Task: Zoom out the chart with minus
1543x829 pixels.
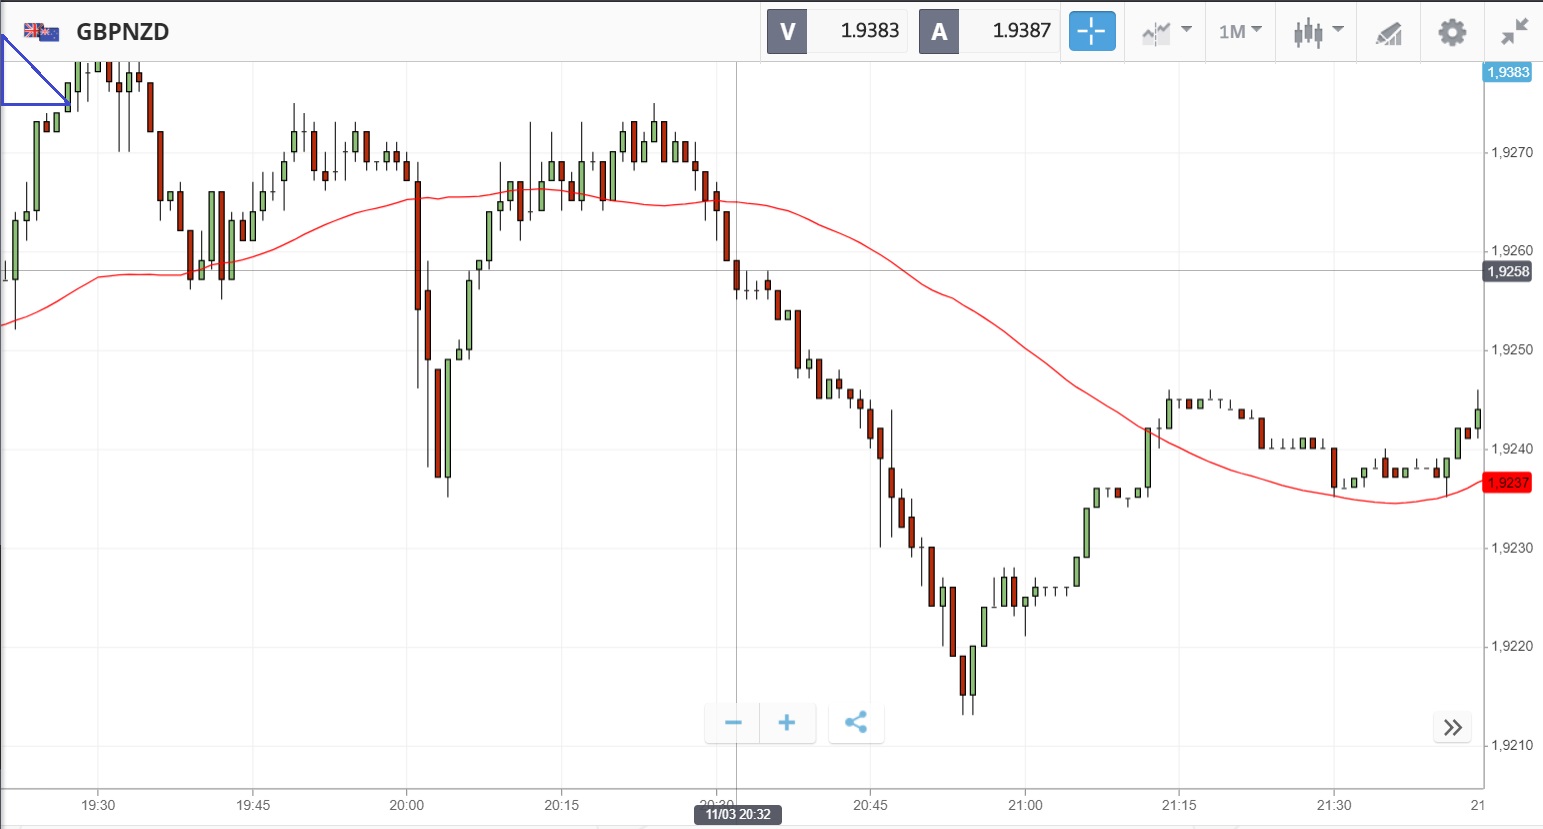Action: point(733,723)
